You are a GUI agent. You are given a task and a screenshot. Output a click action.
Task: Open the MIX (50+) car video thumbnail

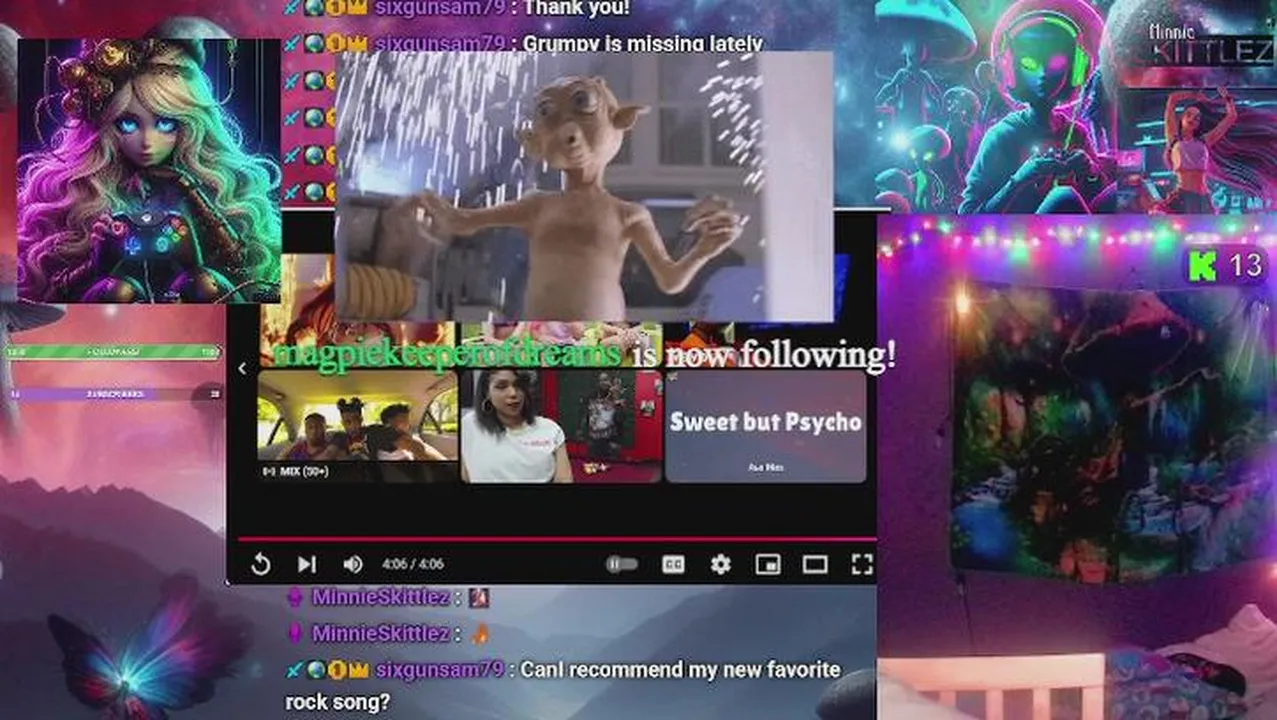357,427
